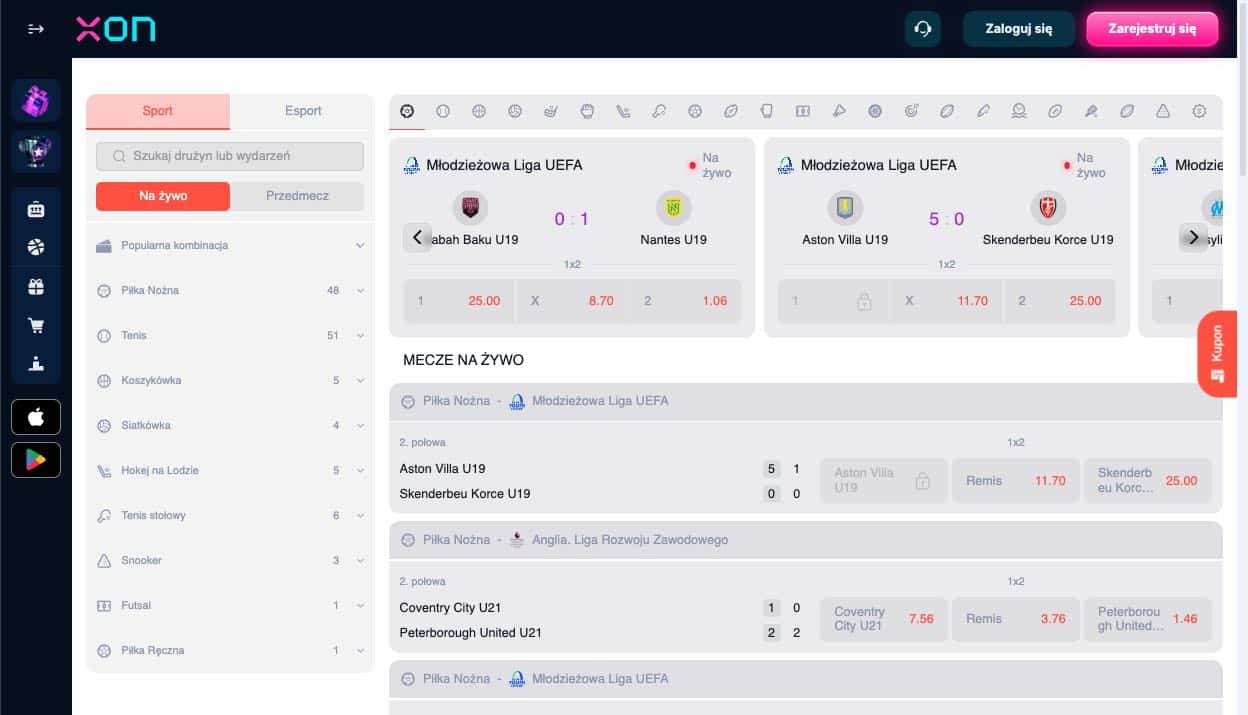Click the Zarejestruj się button
1248x715 pixels.
click(x=1152, y=29)
